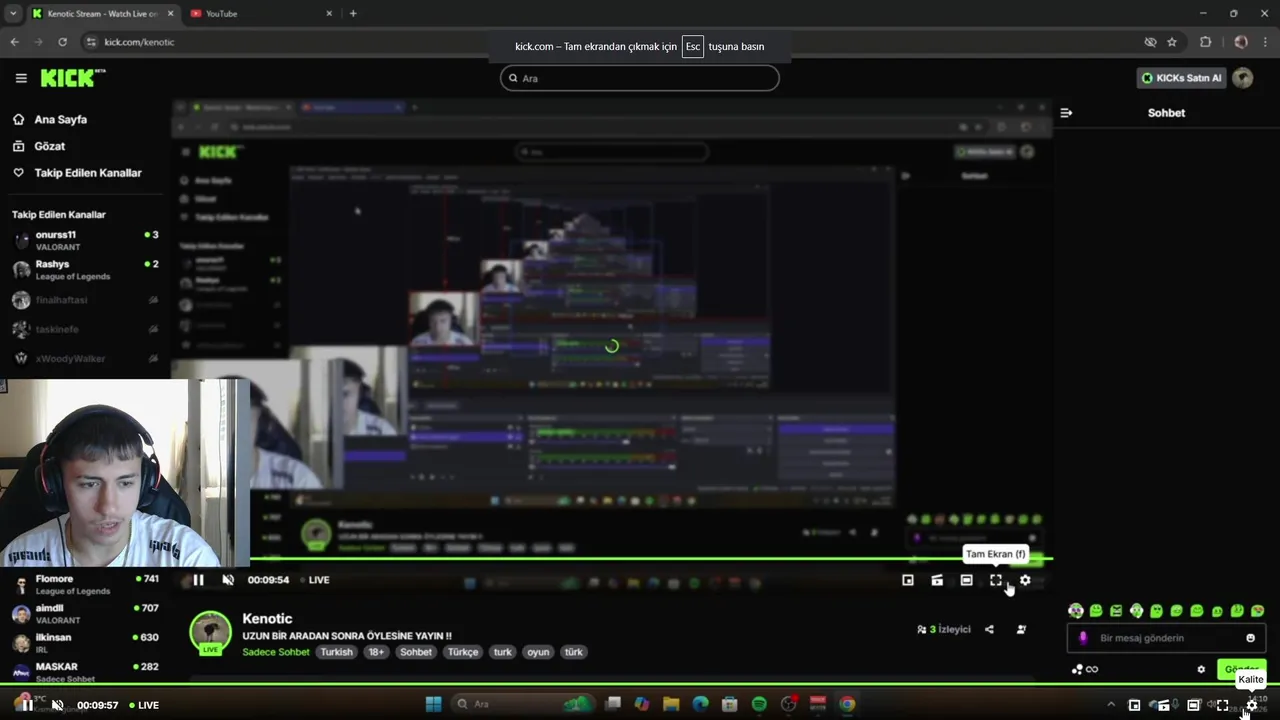
Task: Select the Sohbet tag
Action: [x=416, y=652]
